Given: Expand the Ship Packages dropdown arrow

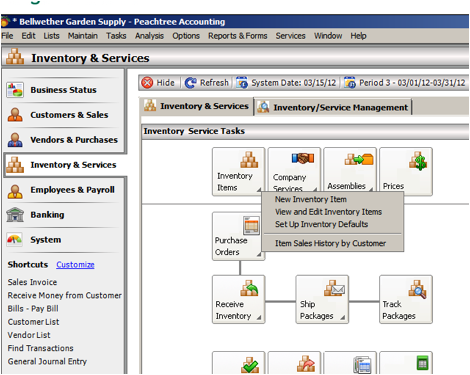Looking at the screenshot, I should 342,317.
